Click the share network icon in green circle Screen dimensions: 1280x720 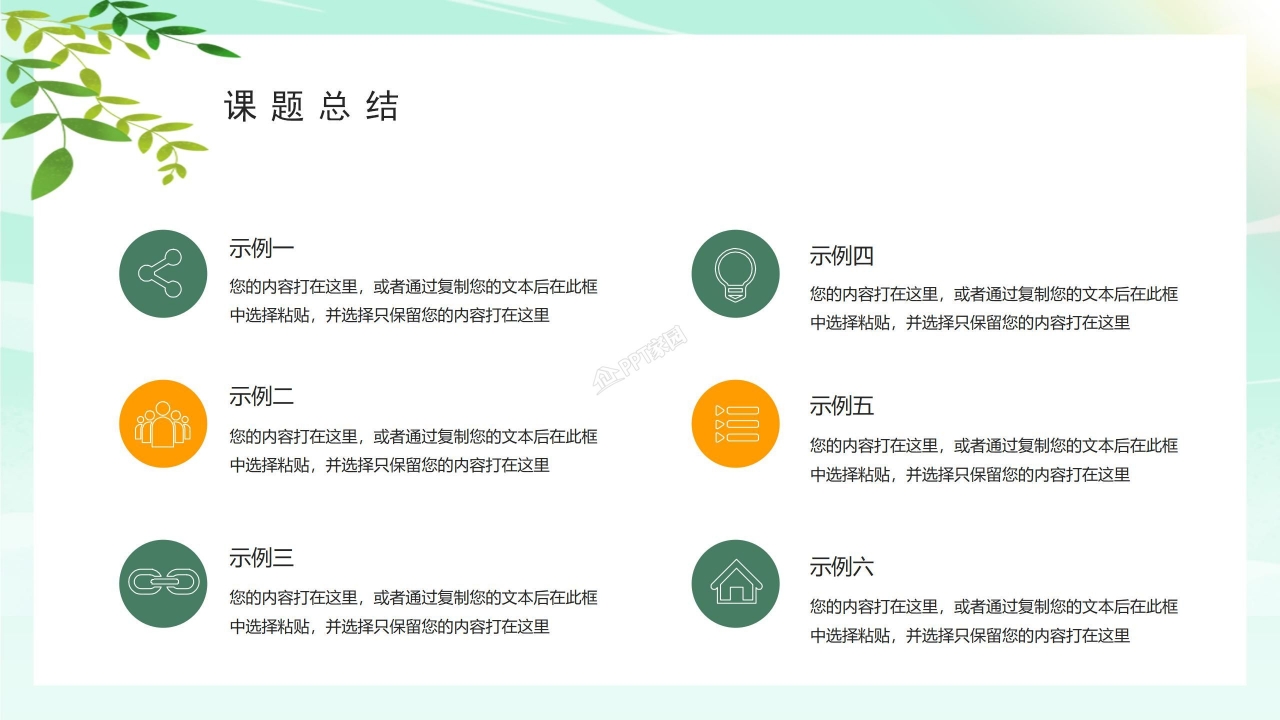163,273
